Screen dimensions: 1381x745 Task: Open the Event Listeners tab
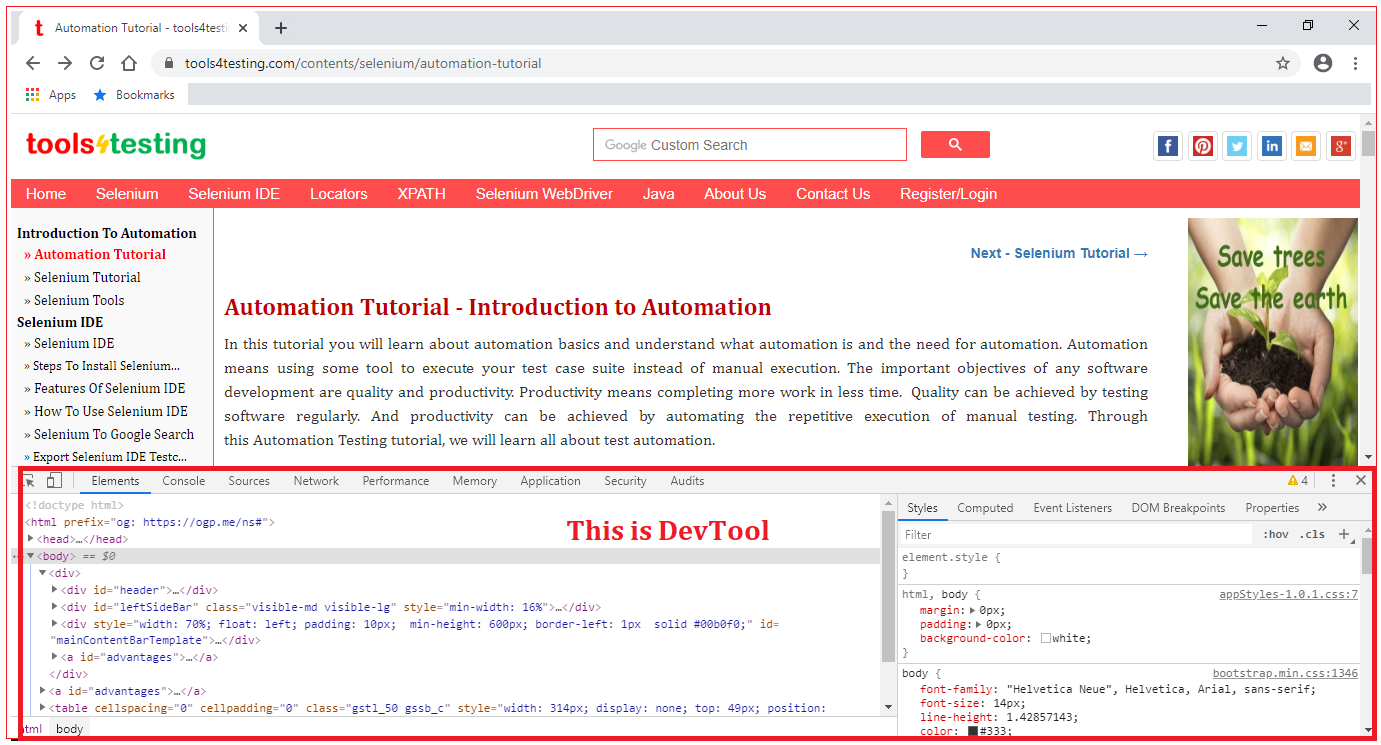1073,508
